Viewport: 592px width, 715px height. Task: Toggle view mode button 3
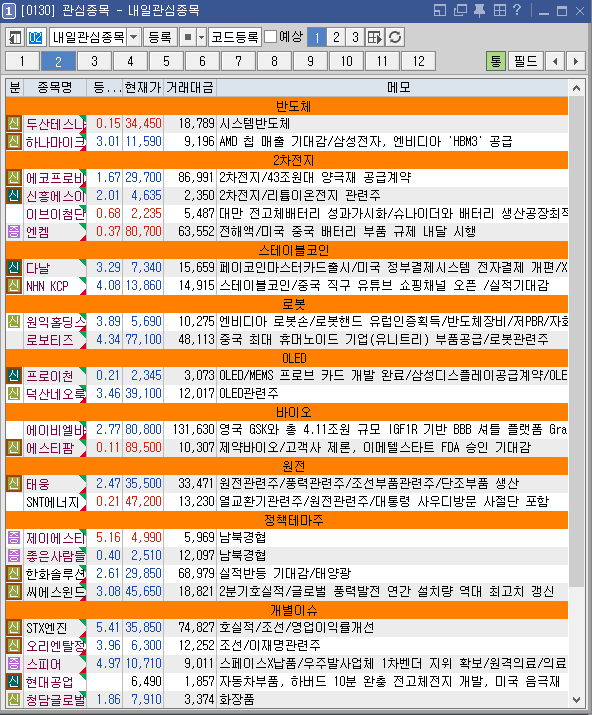click(355, 37)
